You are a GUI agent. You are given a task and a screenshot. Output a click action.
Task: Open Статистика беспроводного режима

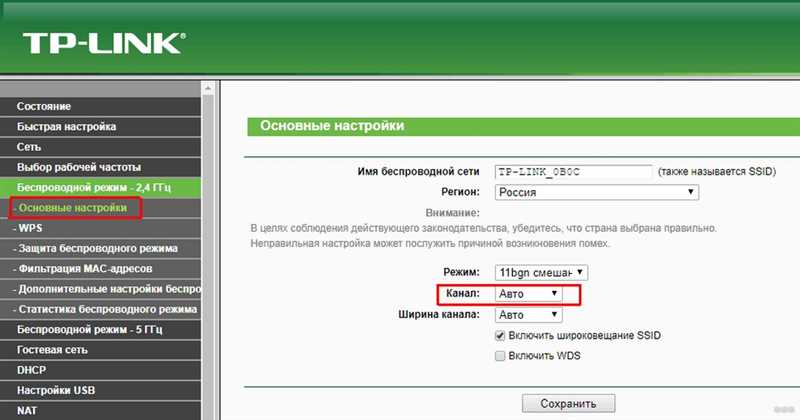[101, 309]
